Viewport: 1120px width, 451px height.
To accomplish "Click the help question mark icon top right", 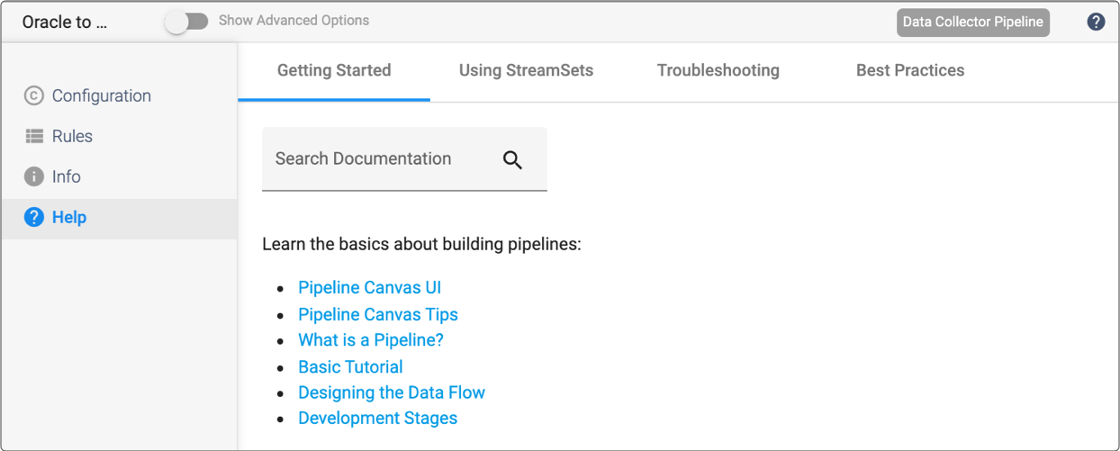I will click(x=1096, y=22).
